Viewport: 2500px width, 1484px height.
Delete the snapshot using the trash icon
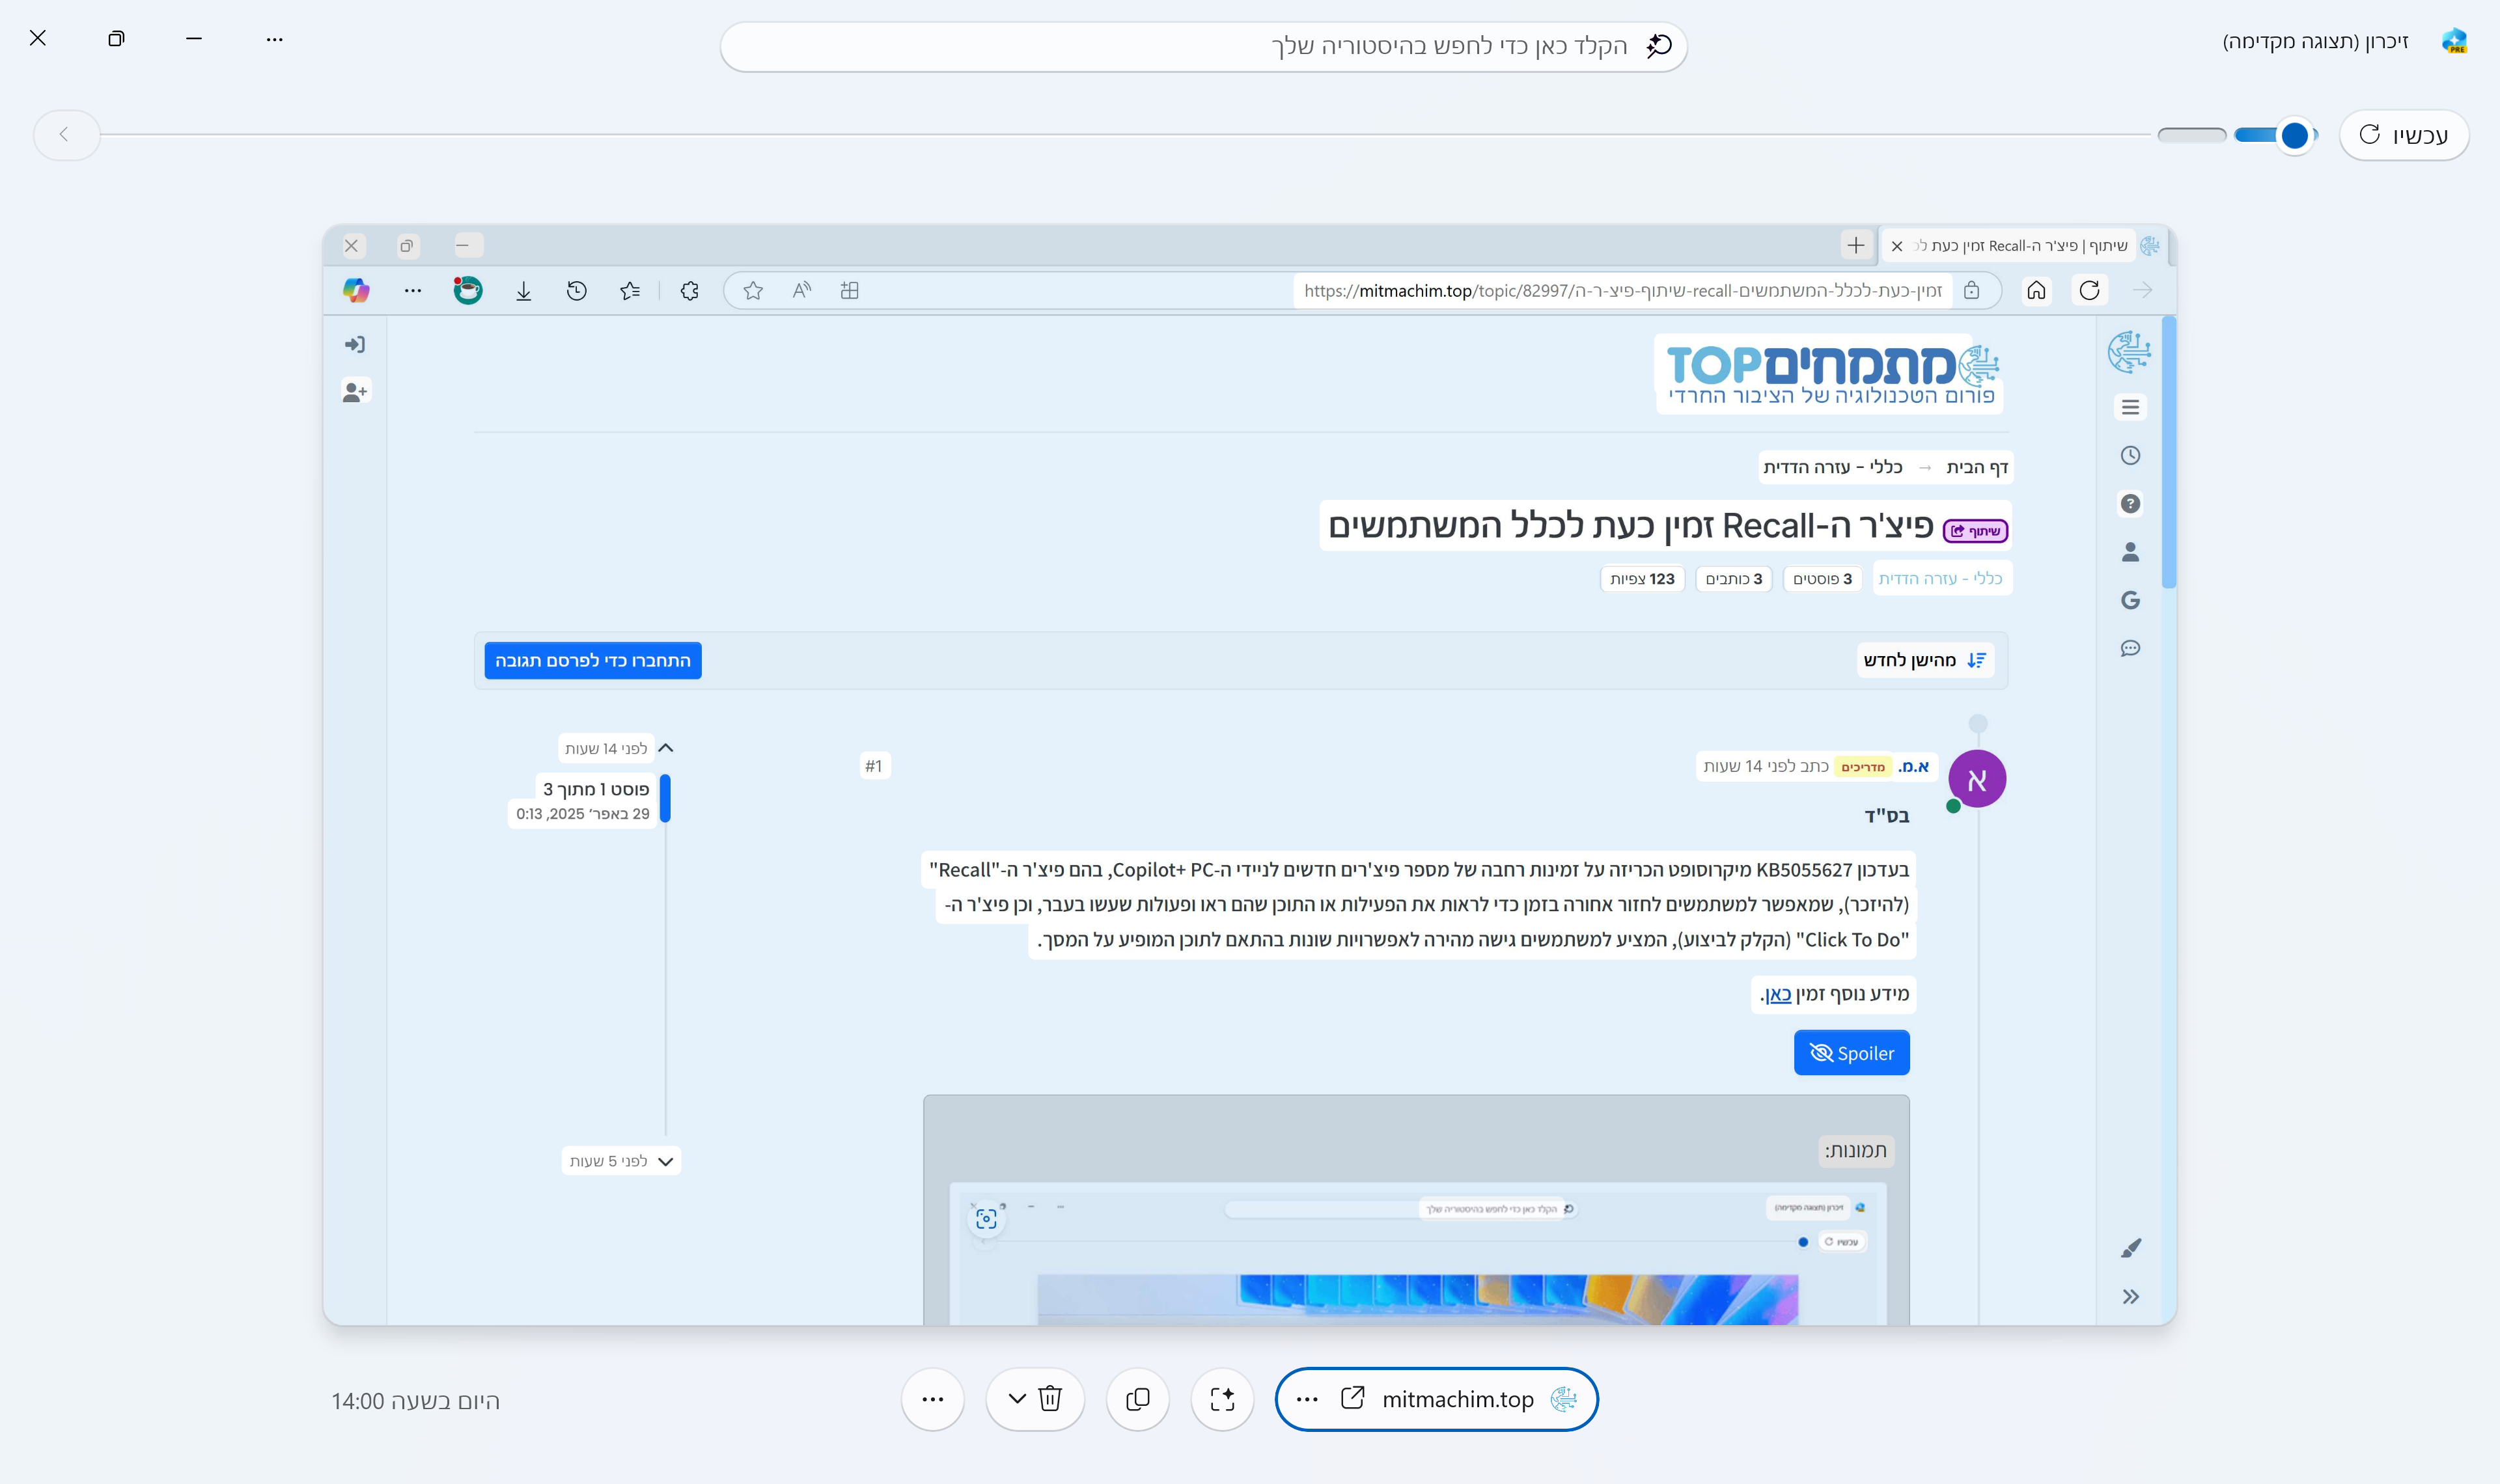click(x=1050, y=1398)
